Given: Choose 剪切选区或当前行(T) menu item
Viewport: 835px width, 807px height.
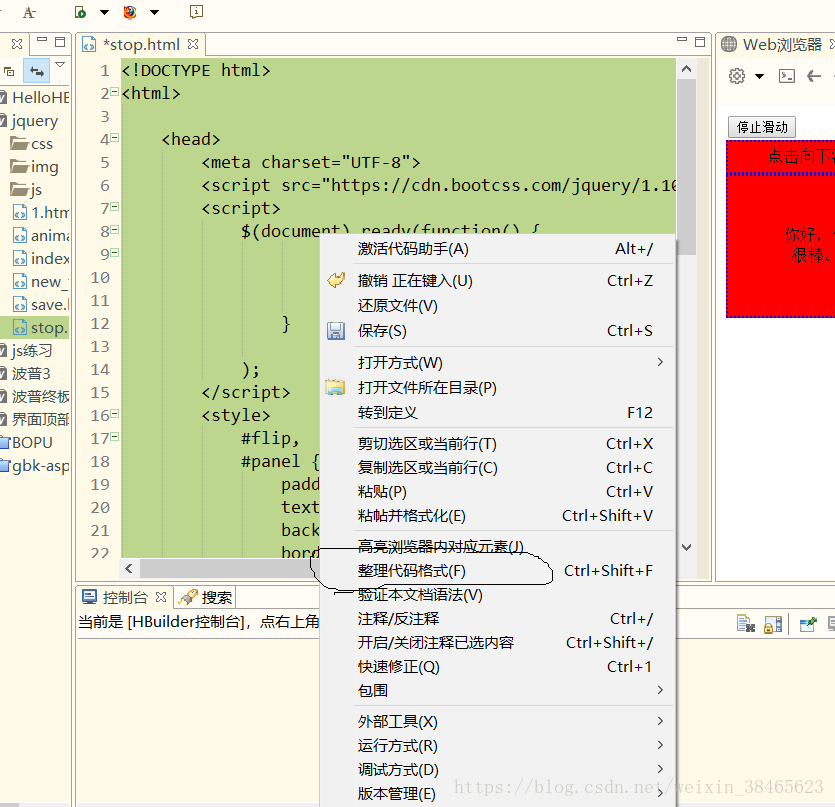Looking at the screenshot, I should coord(498,444).
